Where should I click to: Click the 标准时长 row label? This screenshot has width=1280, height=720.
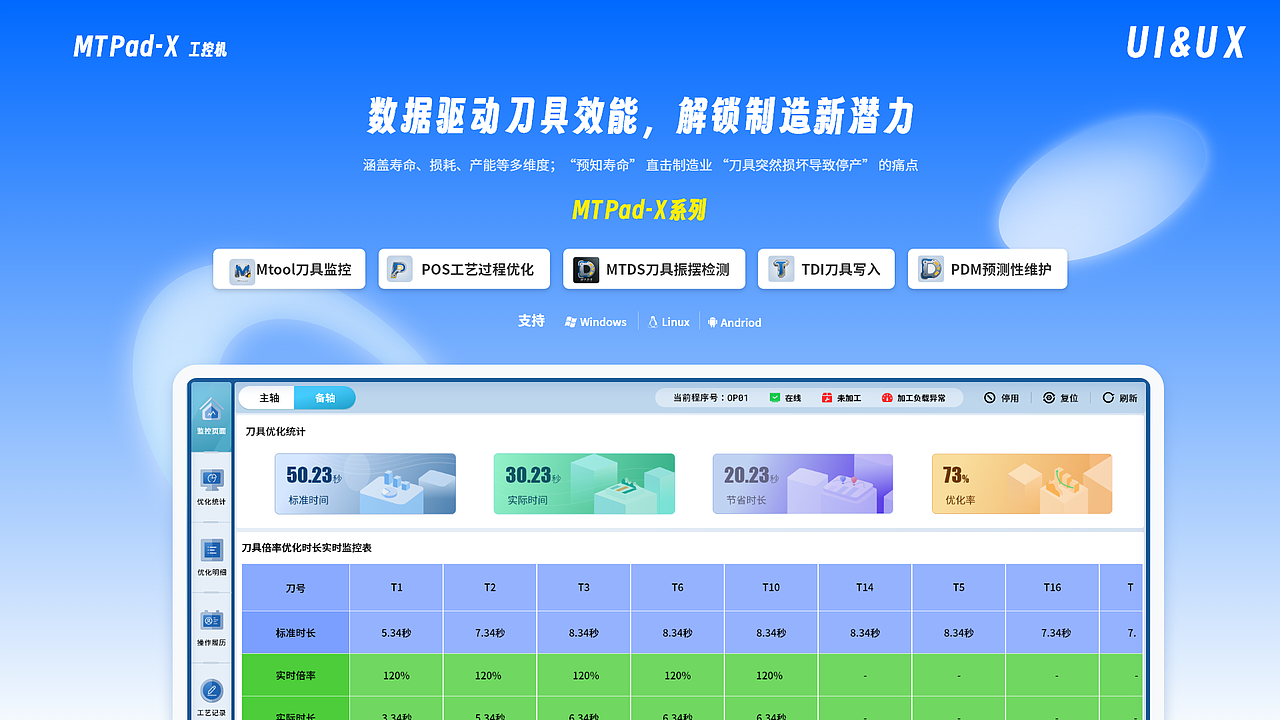click(x=296, y=633)
